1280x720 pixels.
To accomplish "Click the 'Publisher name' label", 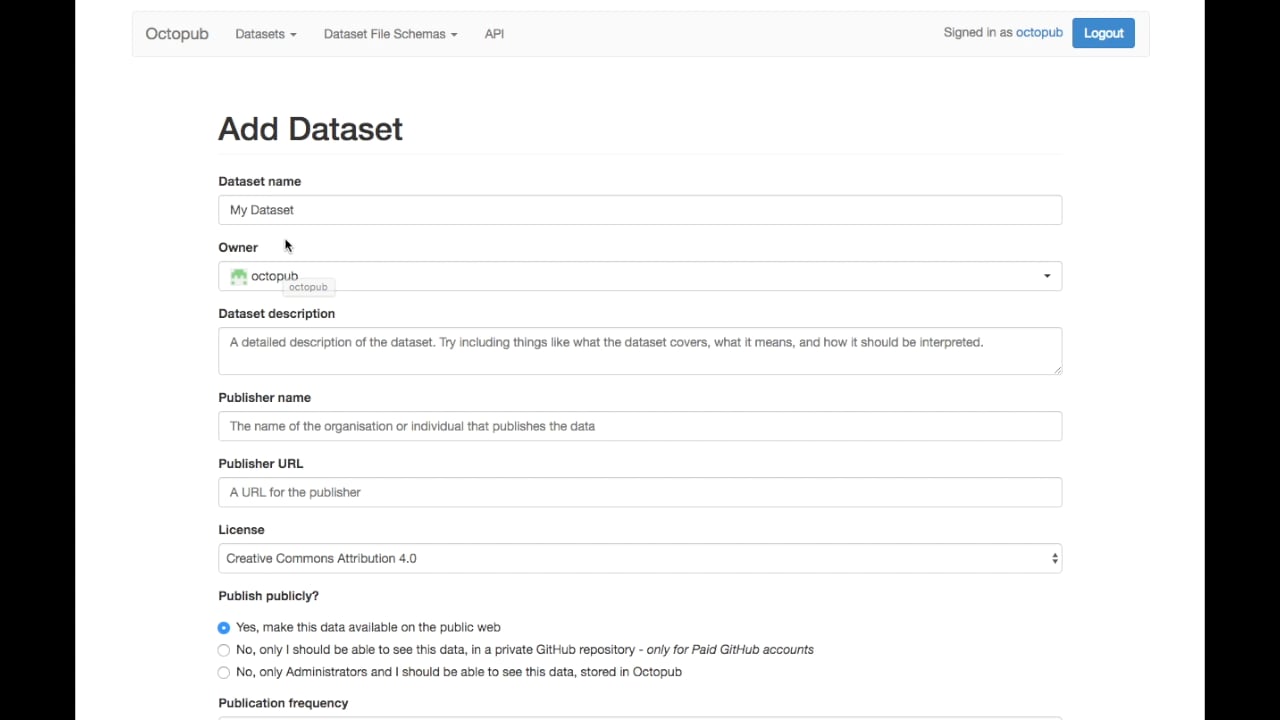I will [264, 398].
